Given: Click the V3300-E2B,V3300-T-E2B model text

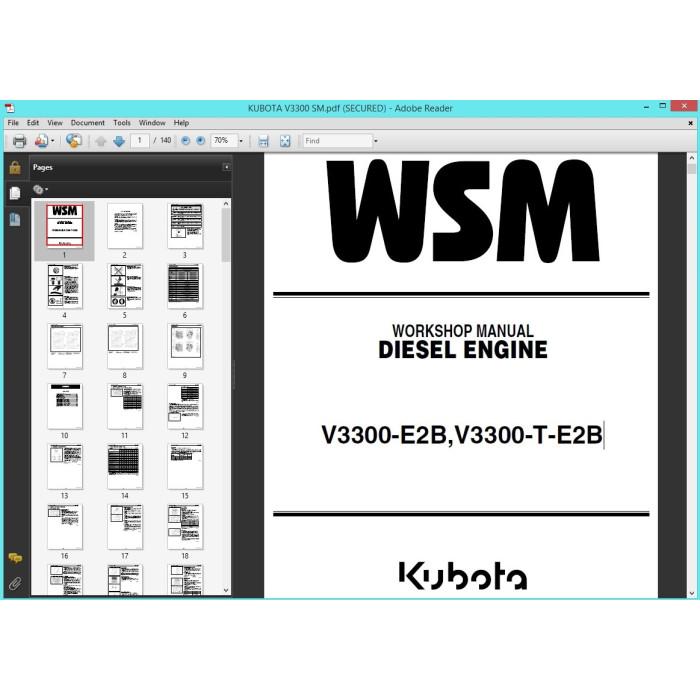Looking at the screenshot, I should click(462, 434).
